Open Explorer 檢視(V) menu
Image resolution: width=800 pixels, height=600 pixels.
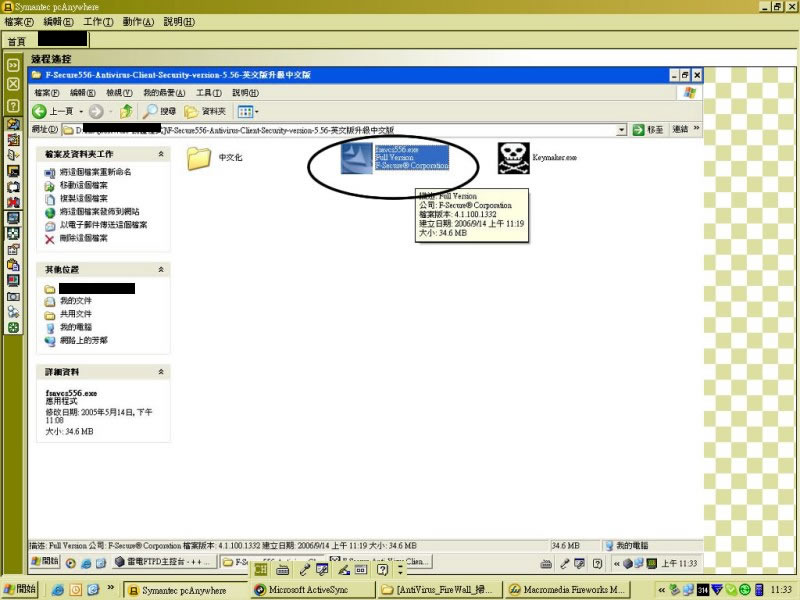(119, 93)
